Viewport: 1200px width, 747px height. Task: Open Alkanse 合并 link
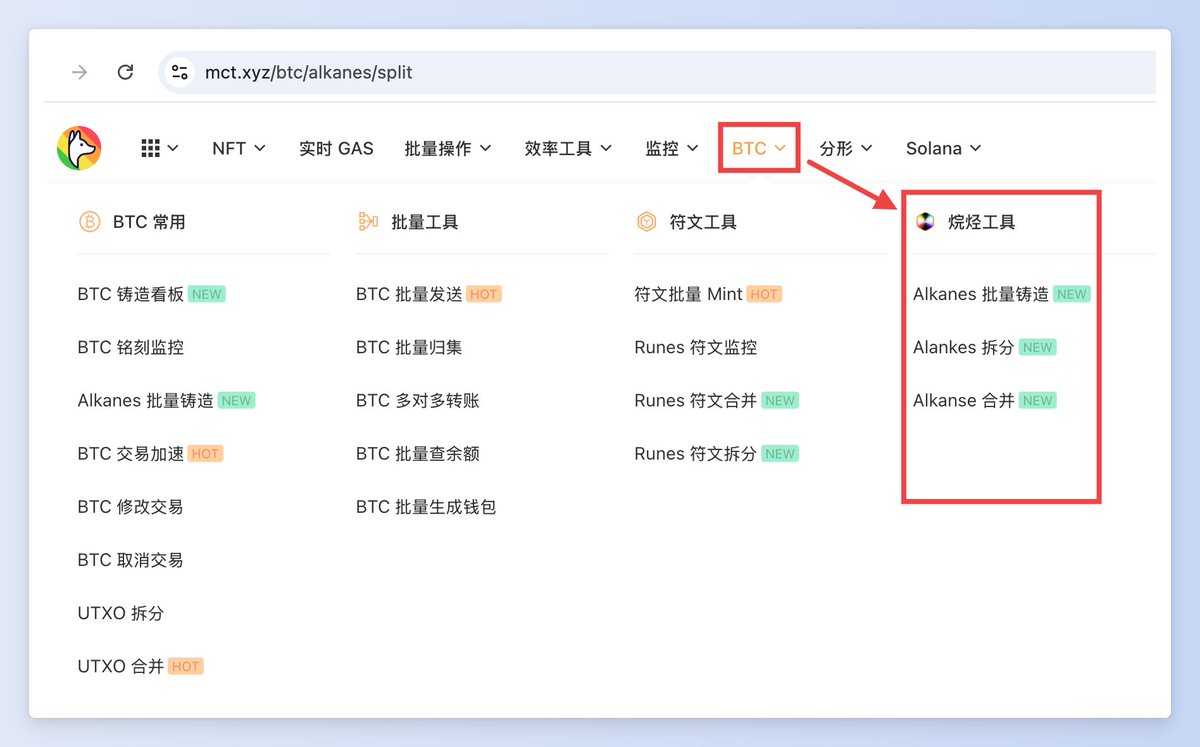pyautogui.click(x=964, y=400)
